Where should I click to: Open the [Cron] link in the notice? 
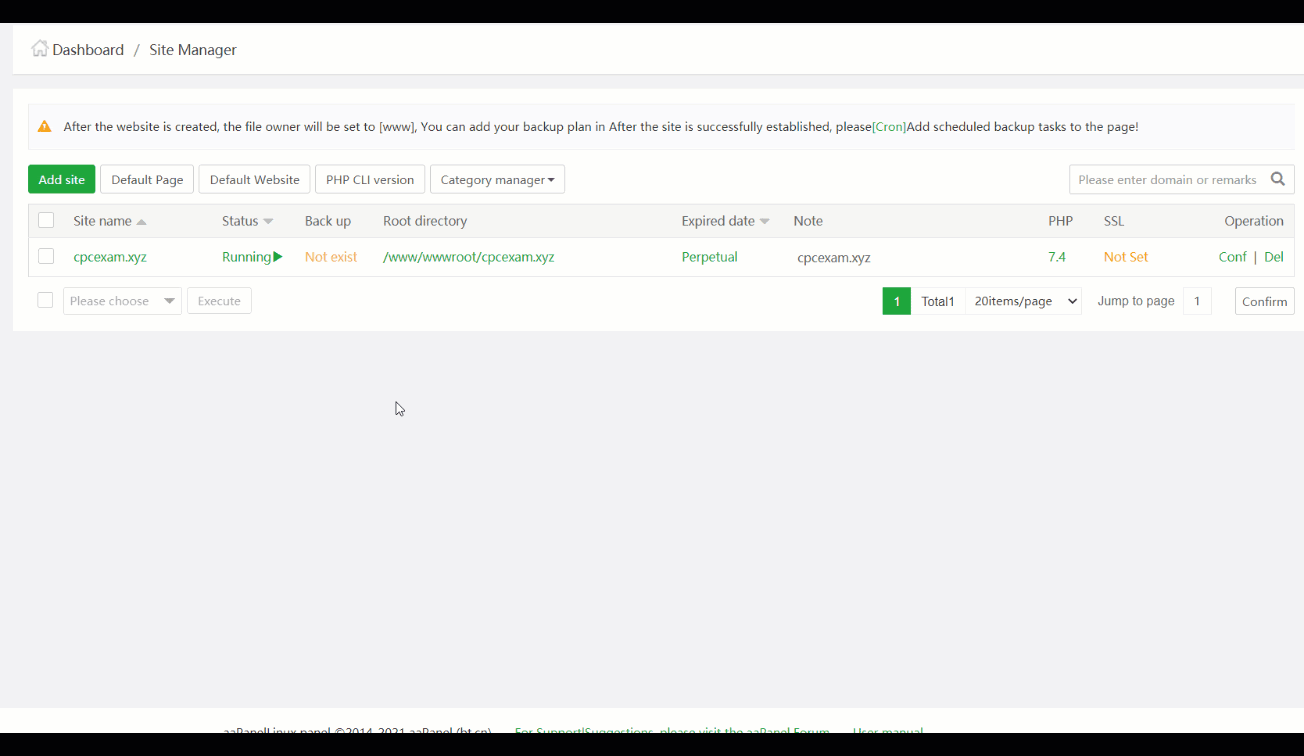889,127
